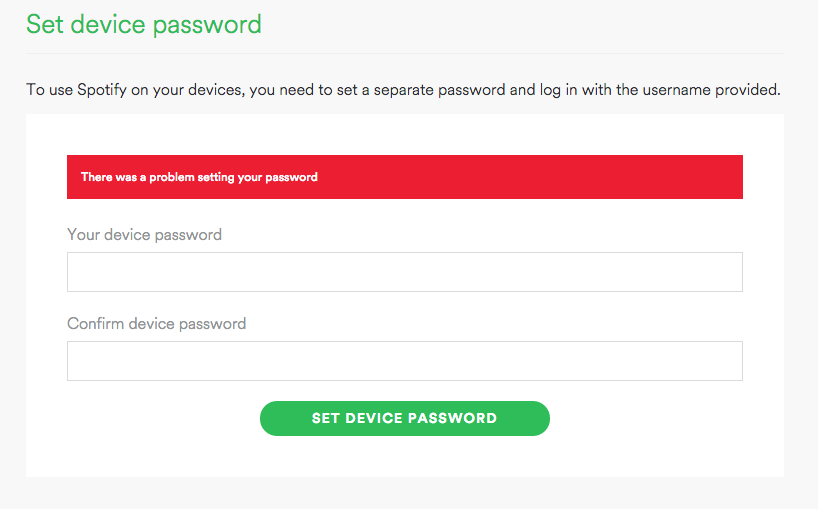Screen dimensions: 818x509
Task: Click empty white card area below the button
Action: (404, 456)
